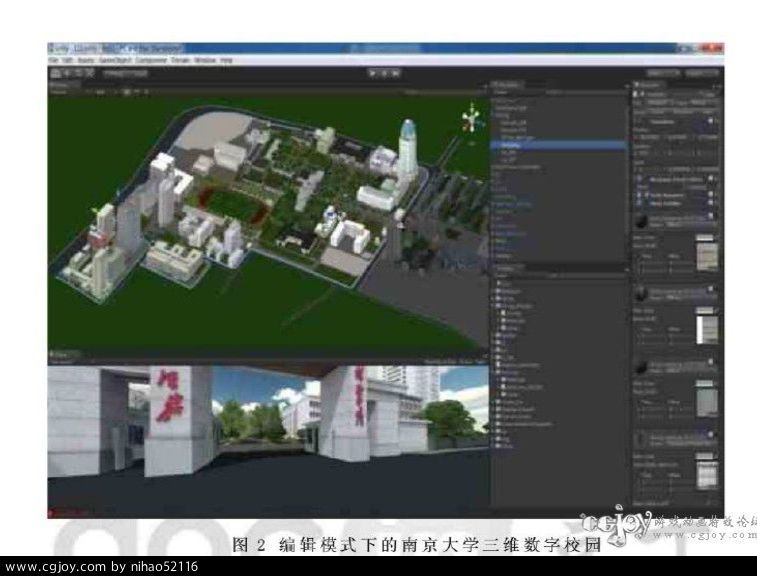
Task: Click the second material's Main Color swatch
Action: point(705,310)
